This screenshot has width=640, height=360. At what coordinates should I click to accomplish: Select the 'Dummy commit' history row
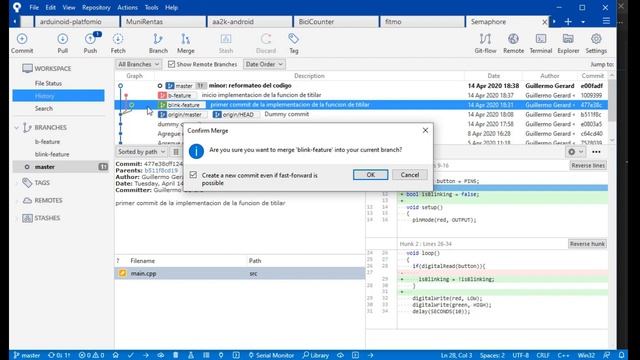(361, 114)
